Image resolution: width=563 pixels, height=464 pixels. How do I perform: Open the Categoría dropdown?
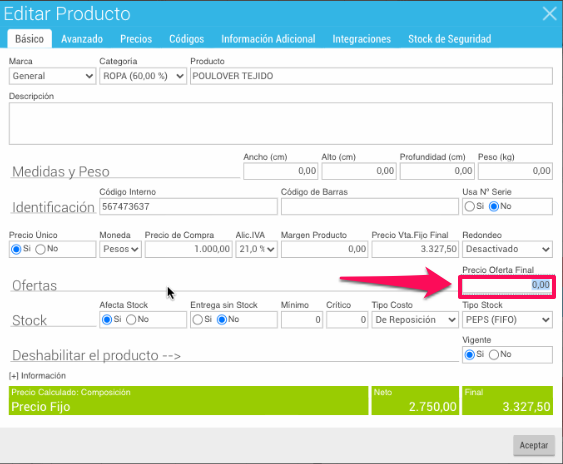(x=143, y=76)
